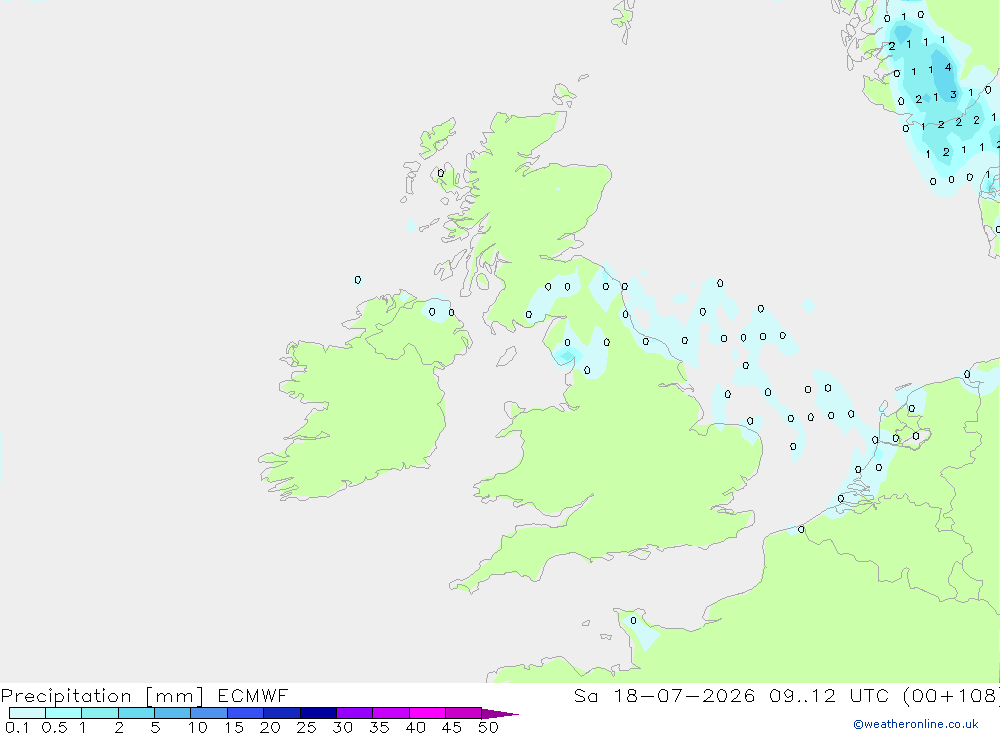Click the precipitation value 3 over Norway

[x=953, y=94]
